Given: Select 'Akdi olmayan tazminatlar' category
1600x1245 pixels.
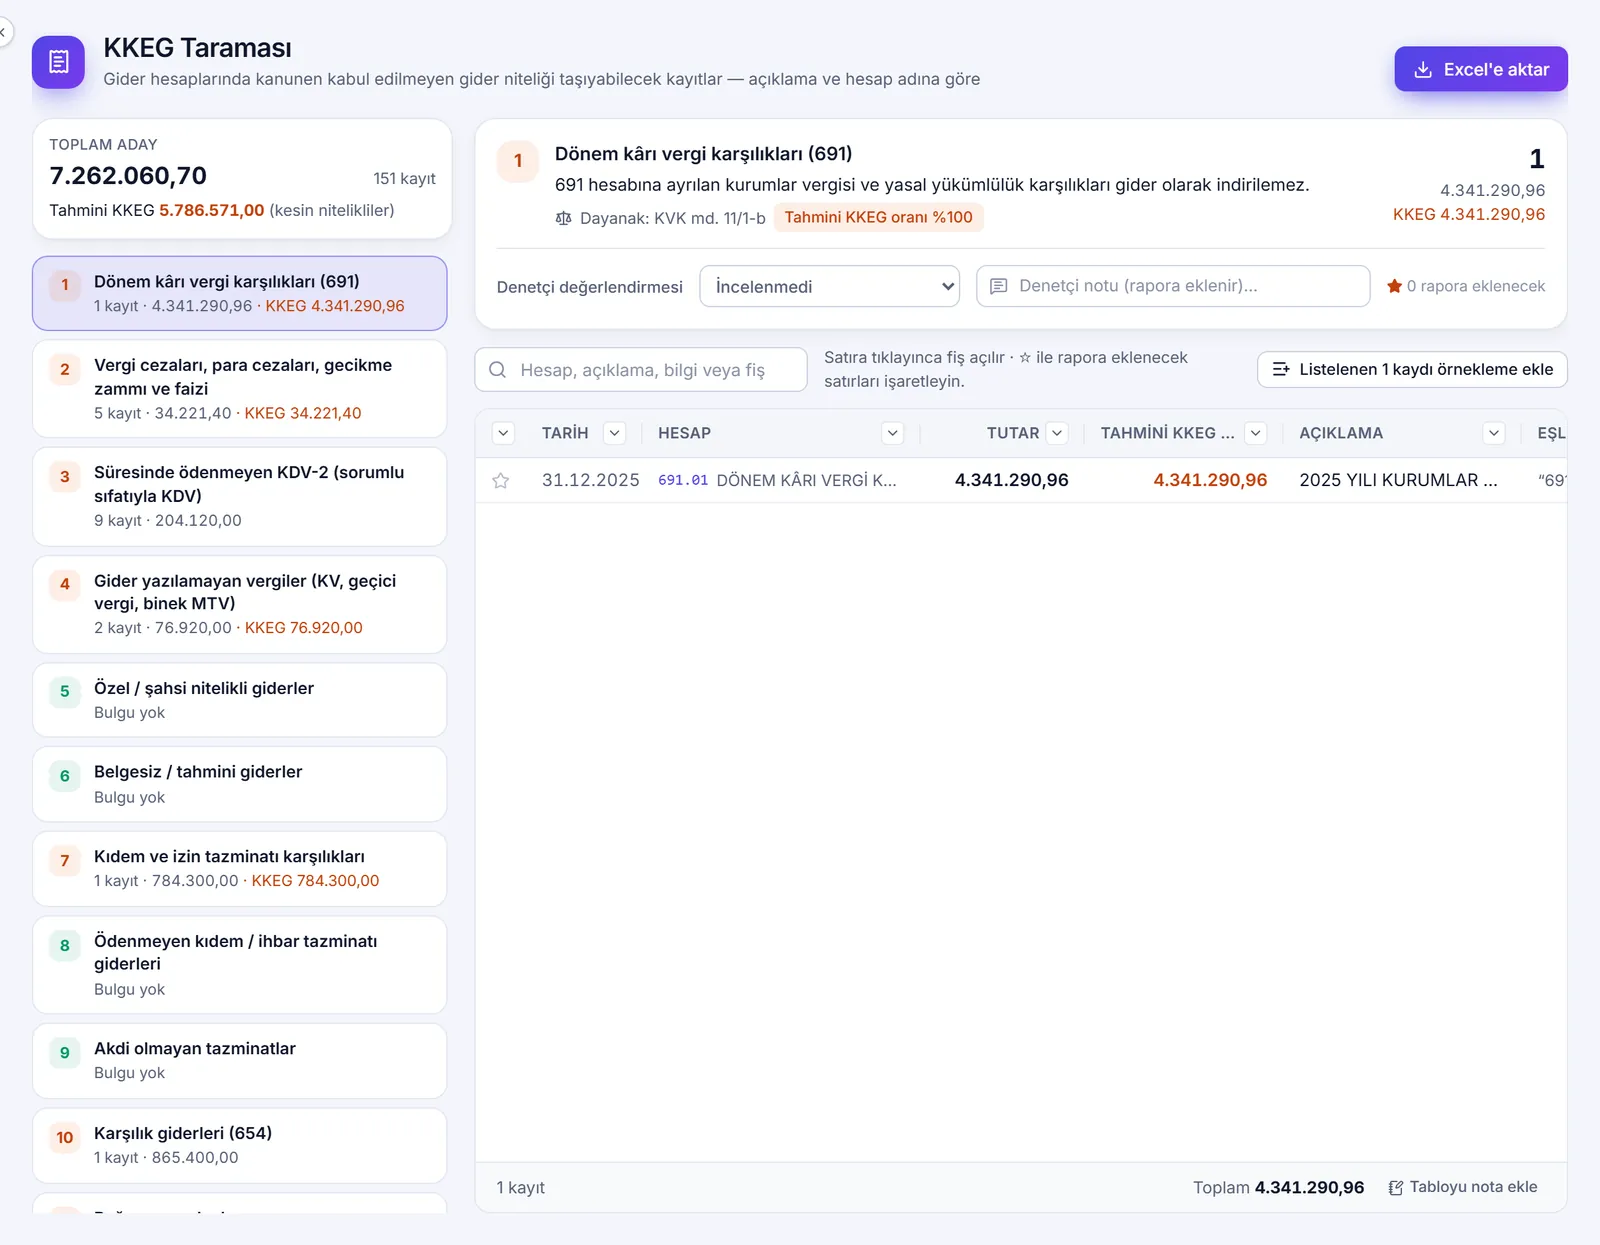Looking at the screenshot, I should [x=240, y=1060].
